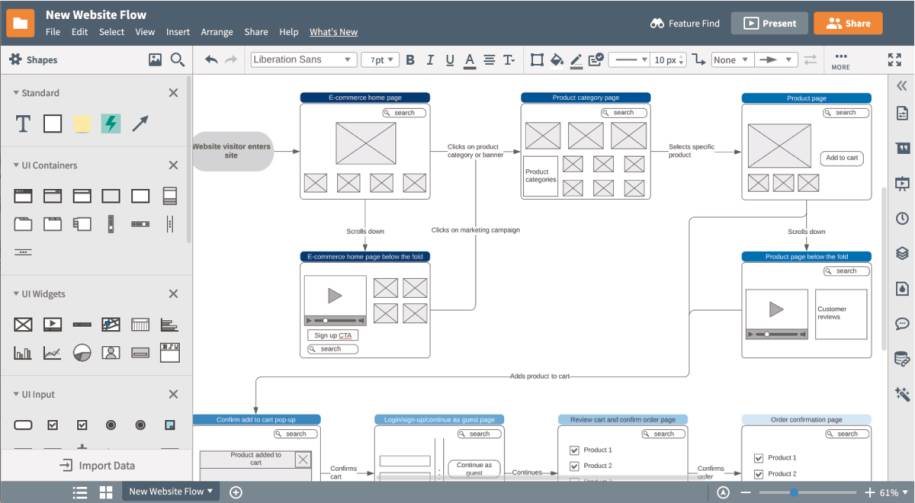Select the rectangle block shape
Screen dimensions: 915x503
click(x=53, y=124)
